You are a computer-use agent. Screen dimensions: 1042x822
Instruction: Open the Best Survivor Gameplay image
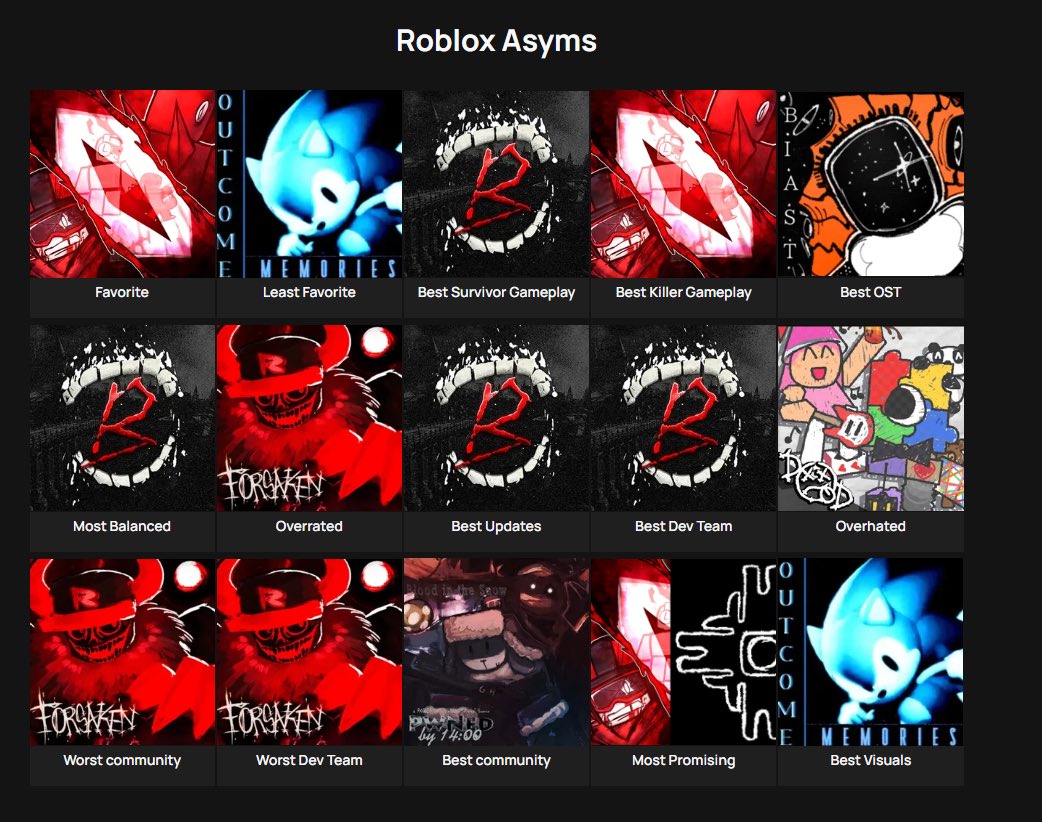(496, 184)
